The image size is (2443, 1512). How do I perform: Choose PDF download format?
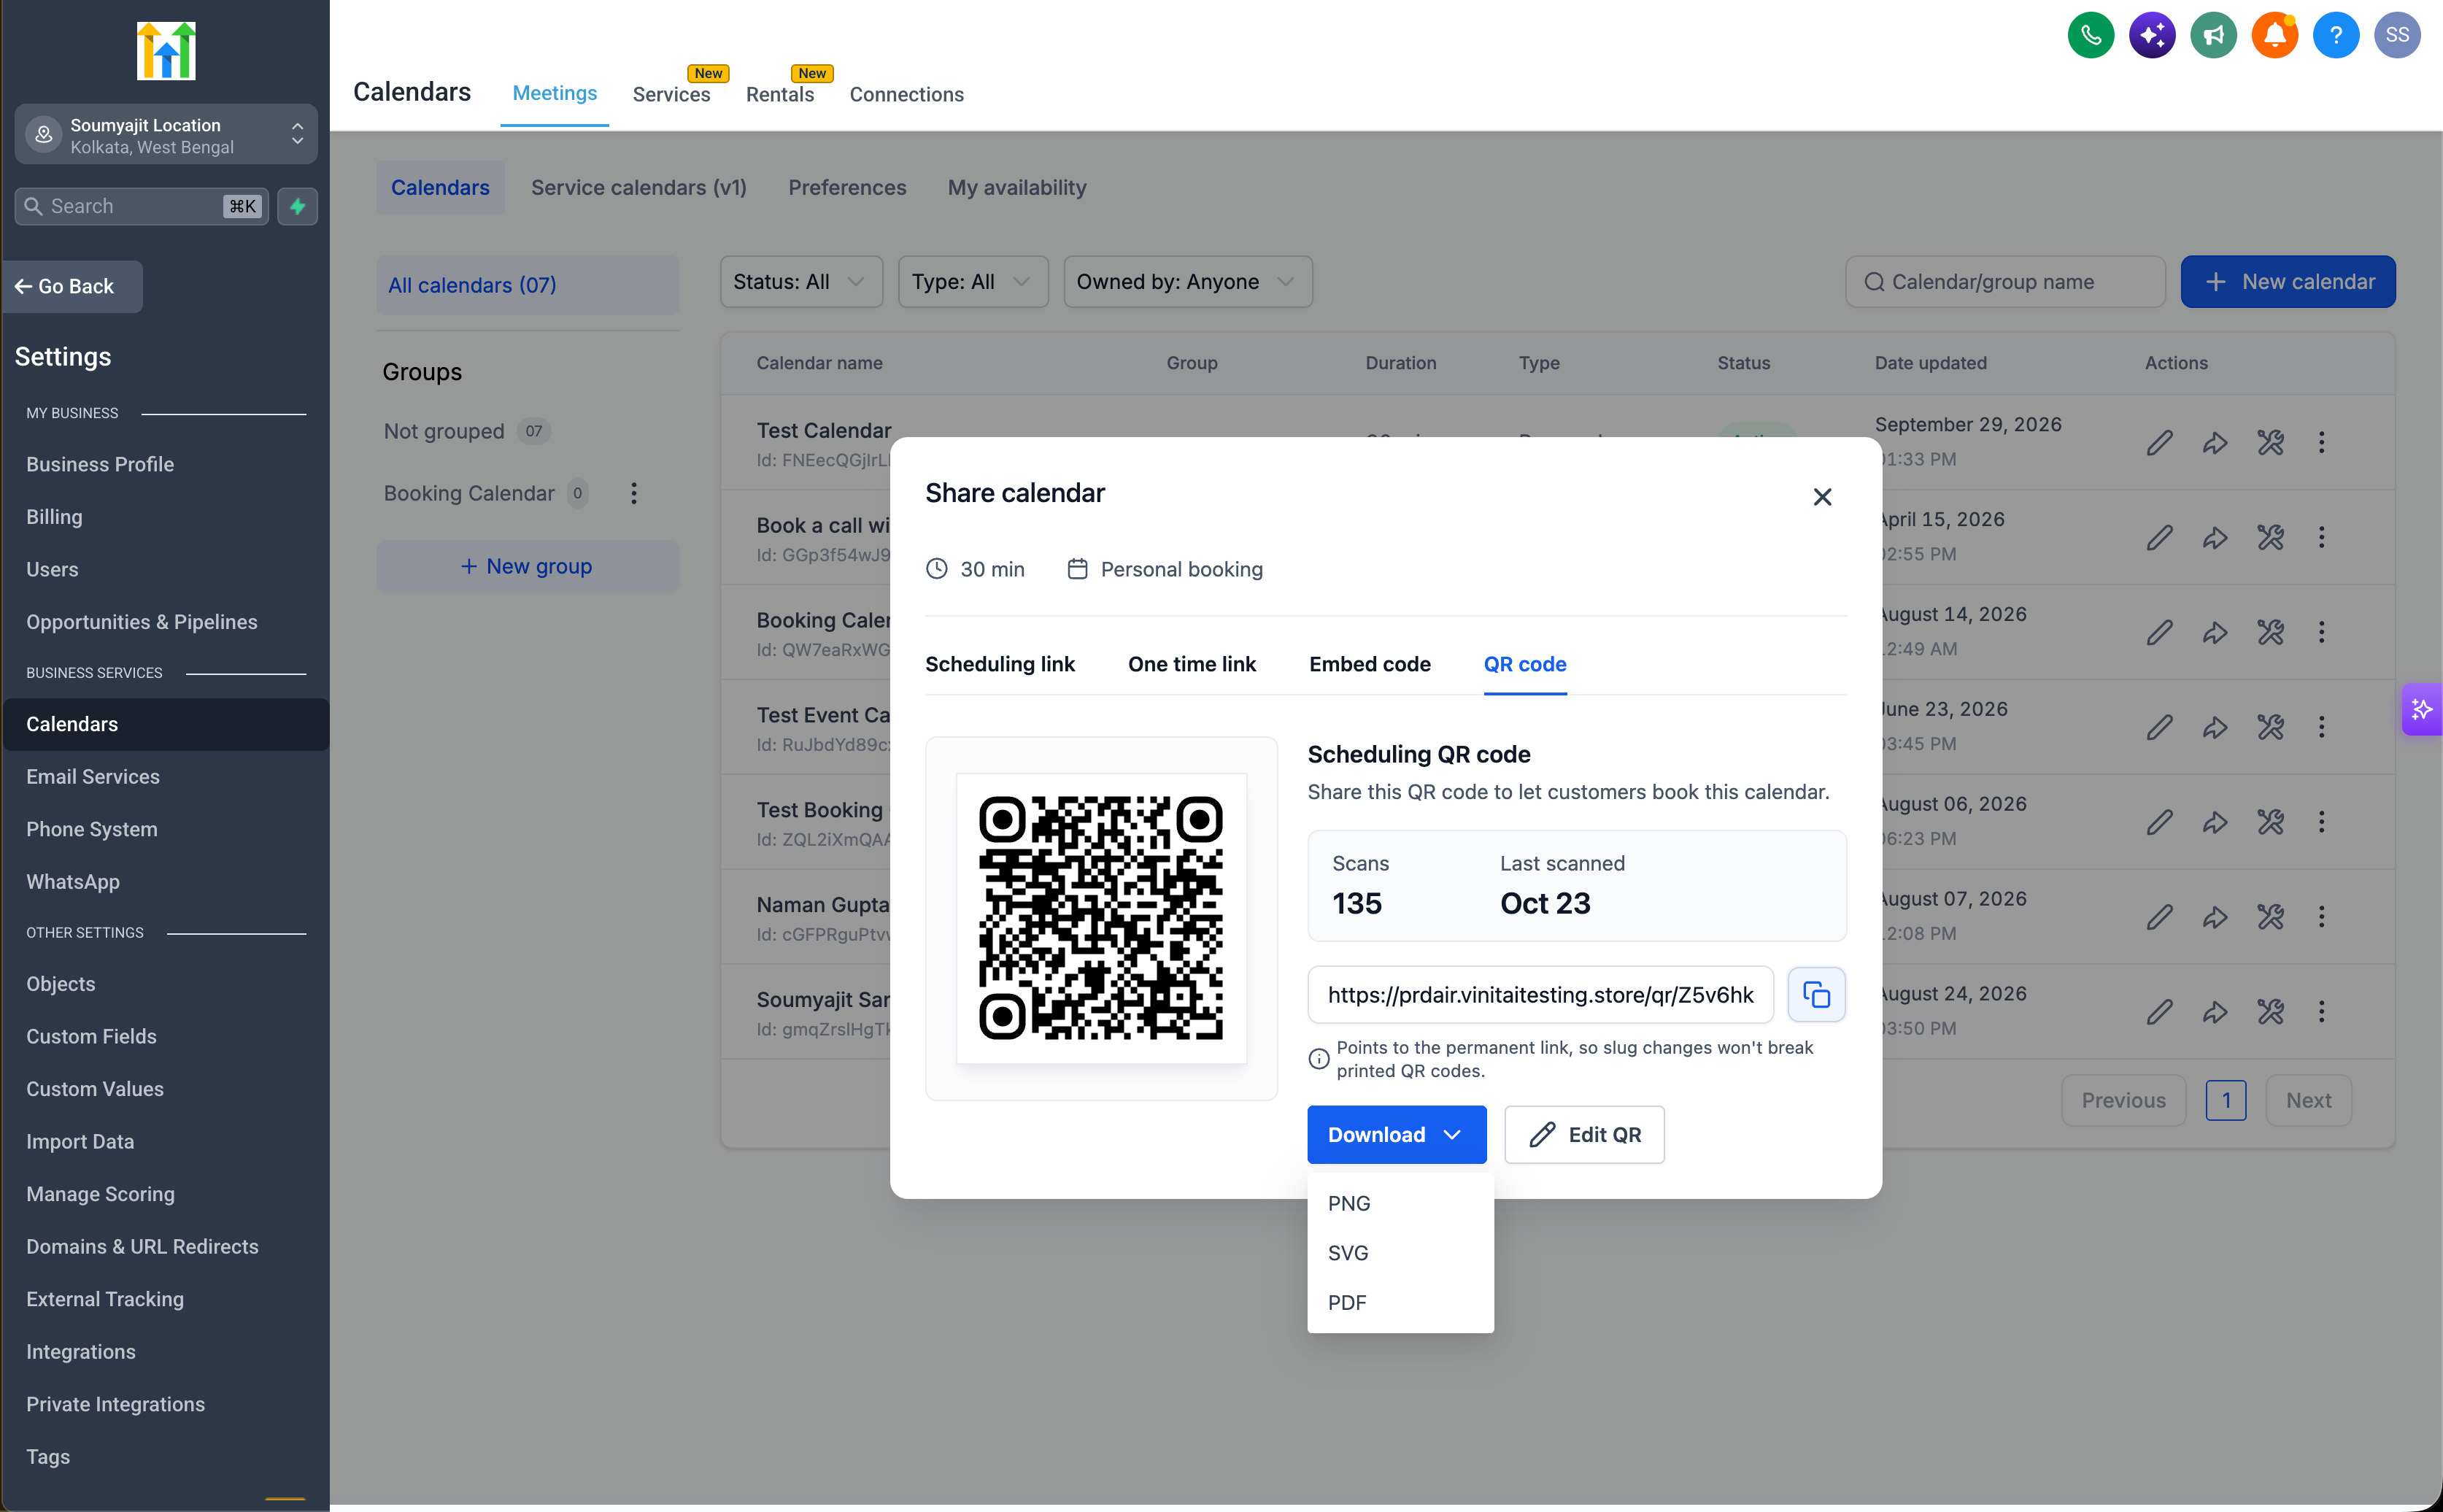coord(1399,1302)
